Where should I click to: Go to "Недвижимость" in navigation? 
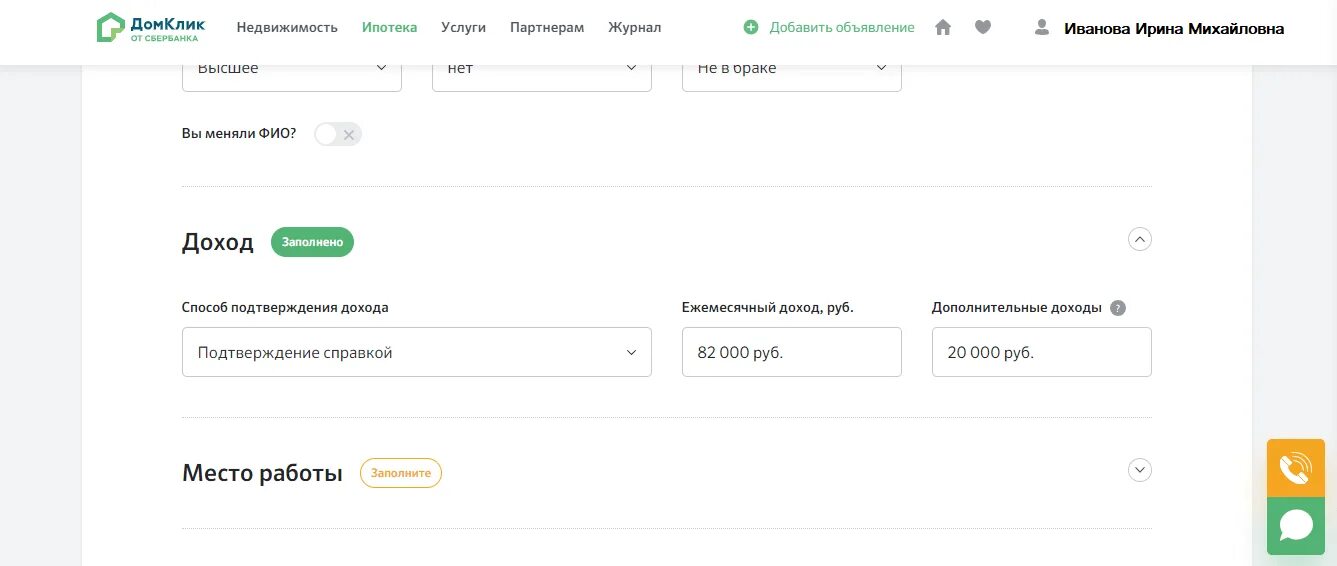[x=287, y=28]
